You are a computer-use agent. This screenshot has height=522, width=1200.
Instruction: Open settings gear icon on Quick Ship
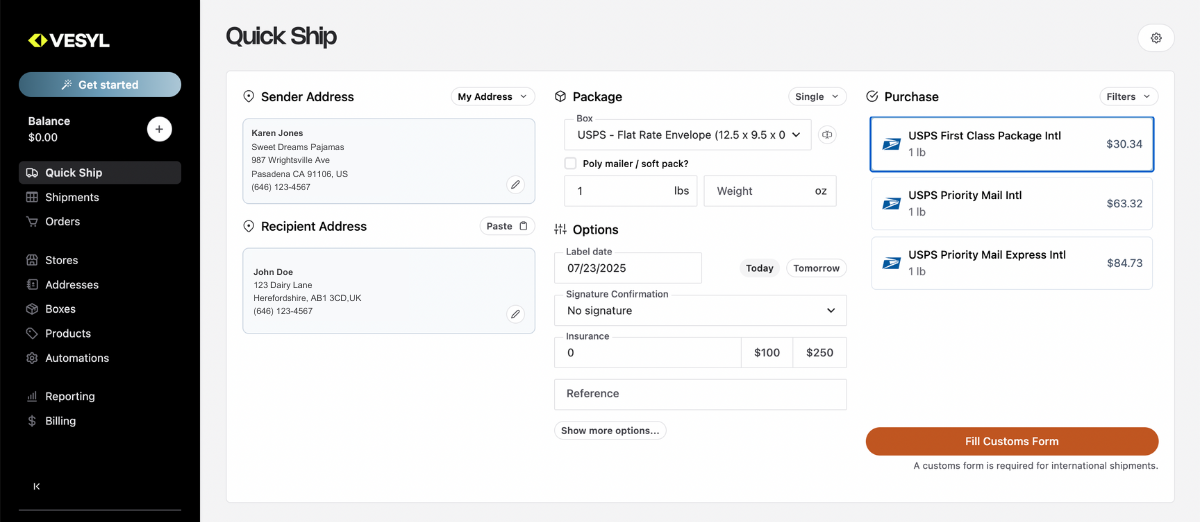[x=1156, y=38]
